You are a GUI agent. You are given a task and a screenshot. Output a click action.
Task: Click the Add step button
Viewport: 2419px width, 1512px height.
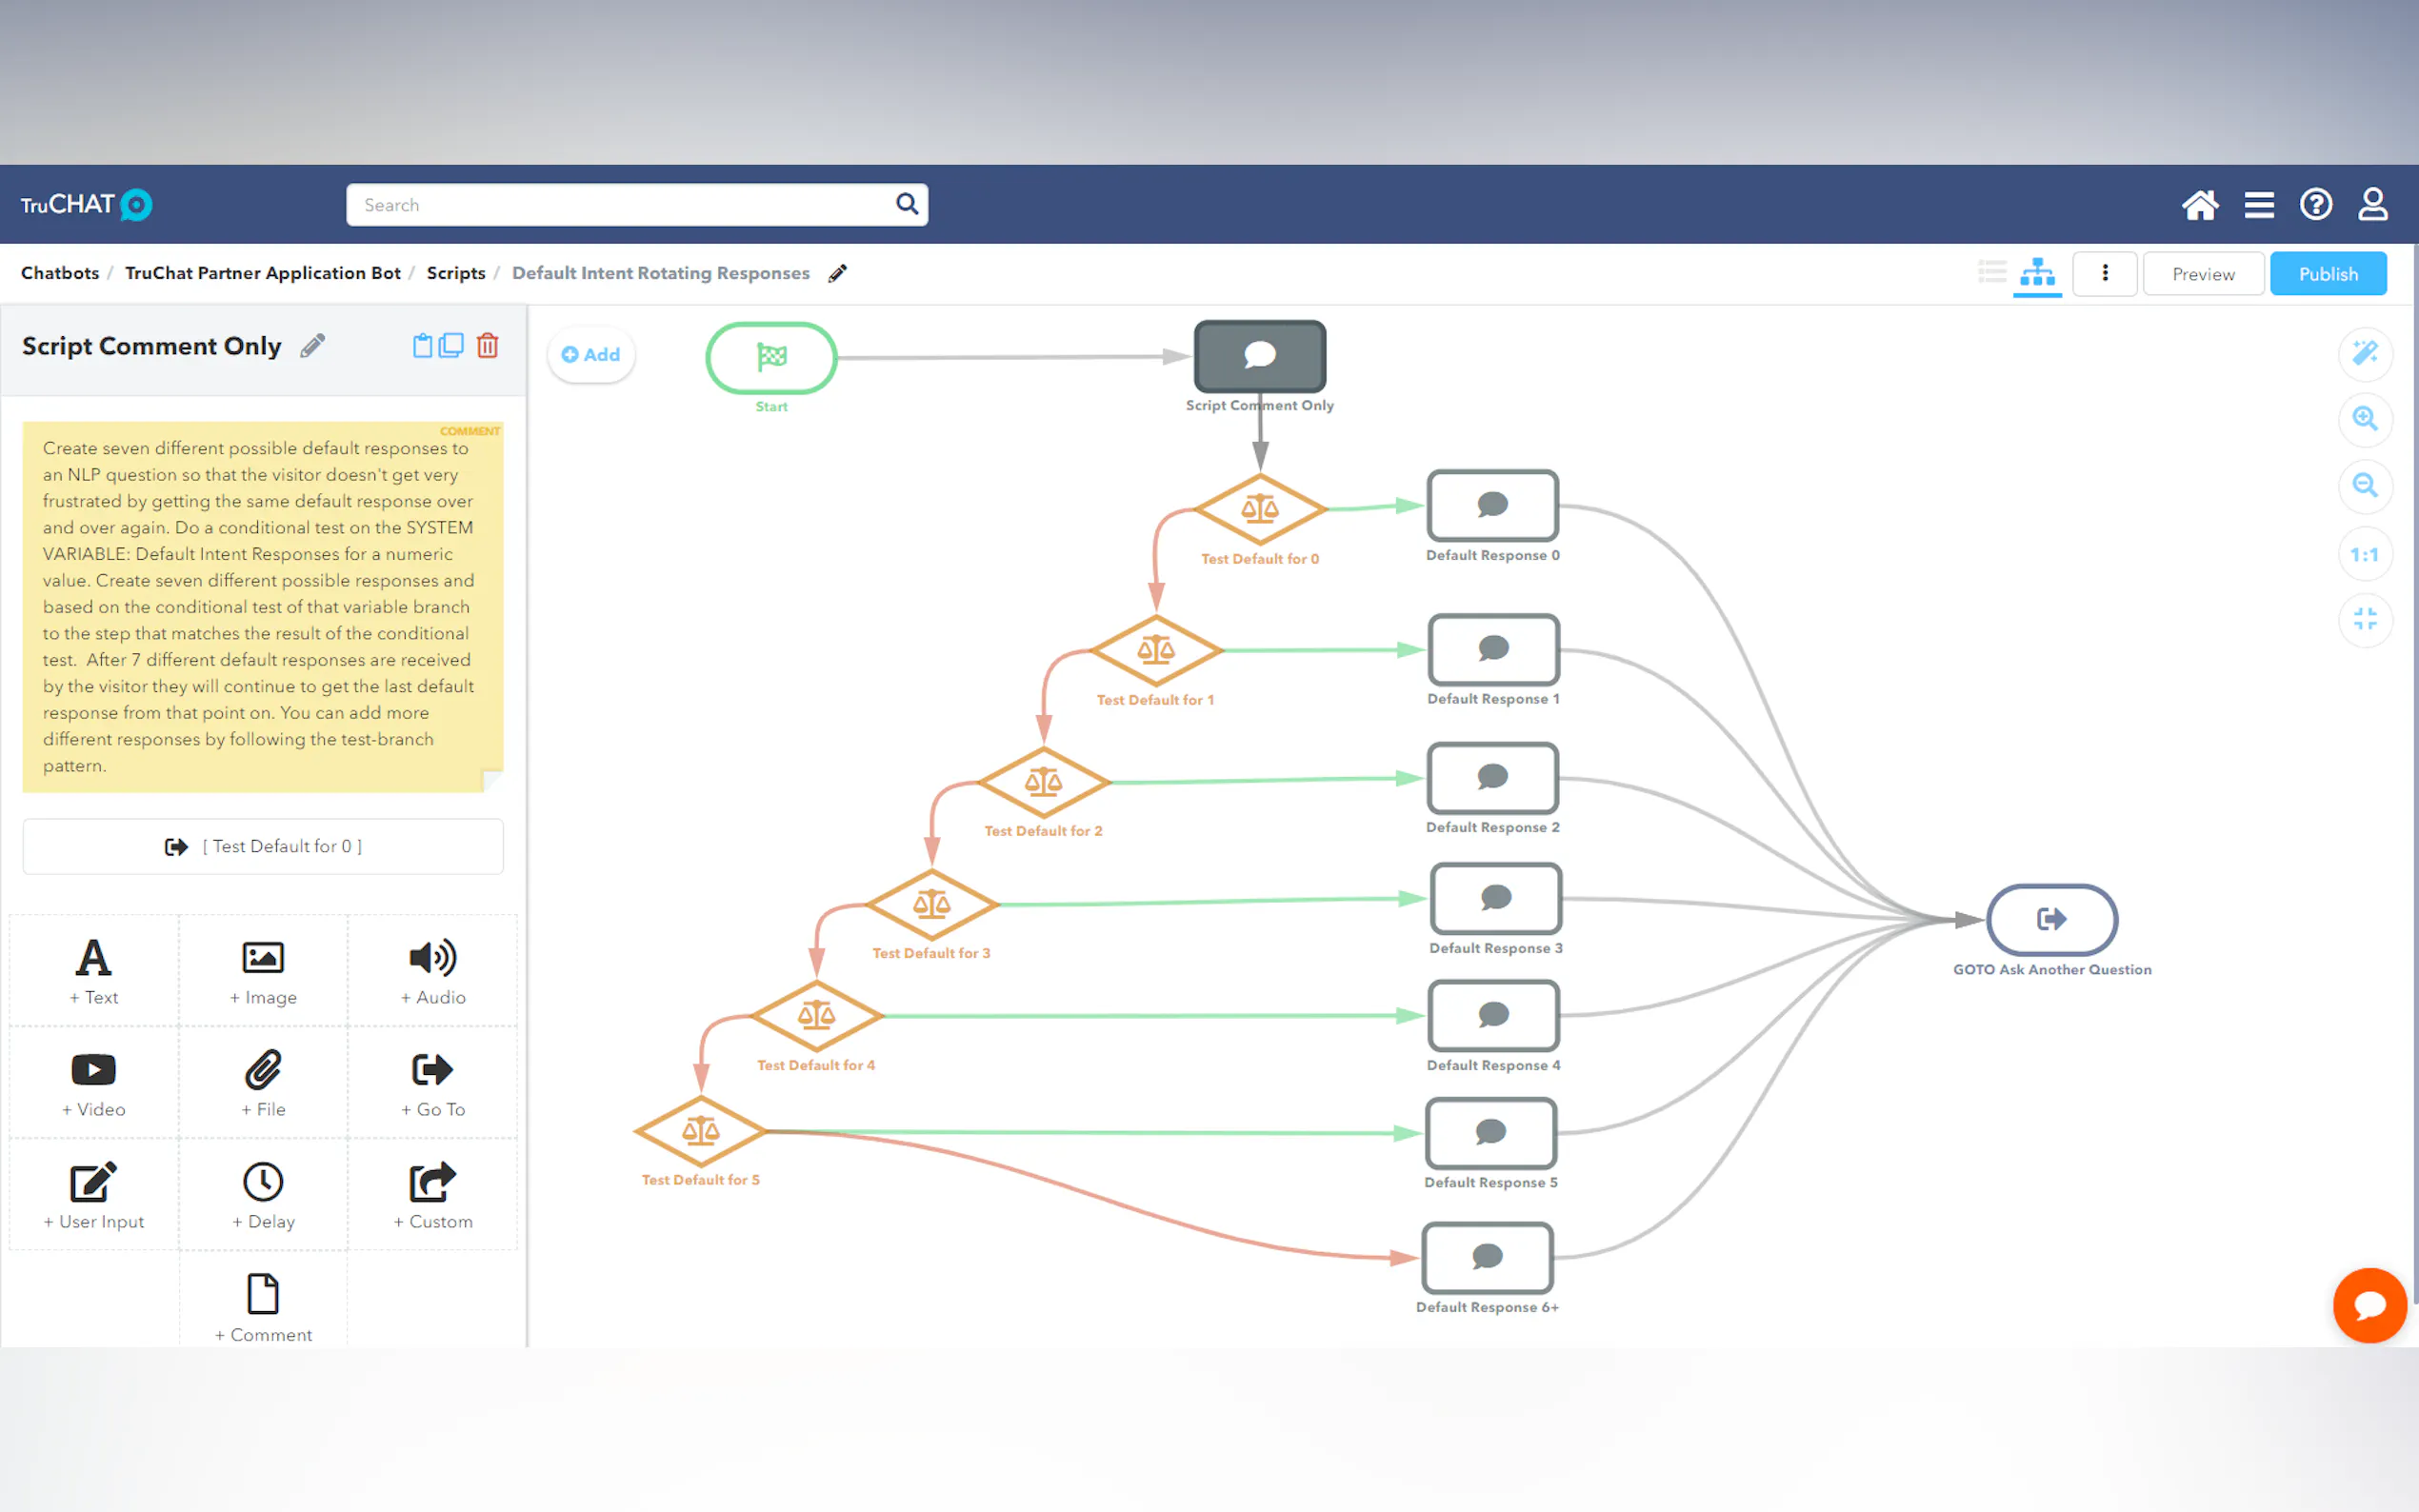pyautogui.click(x=591, y=355)
